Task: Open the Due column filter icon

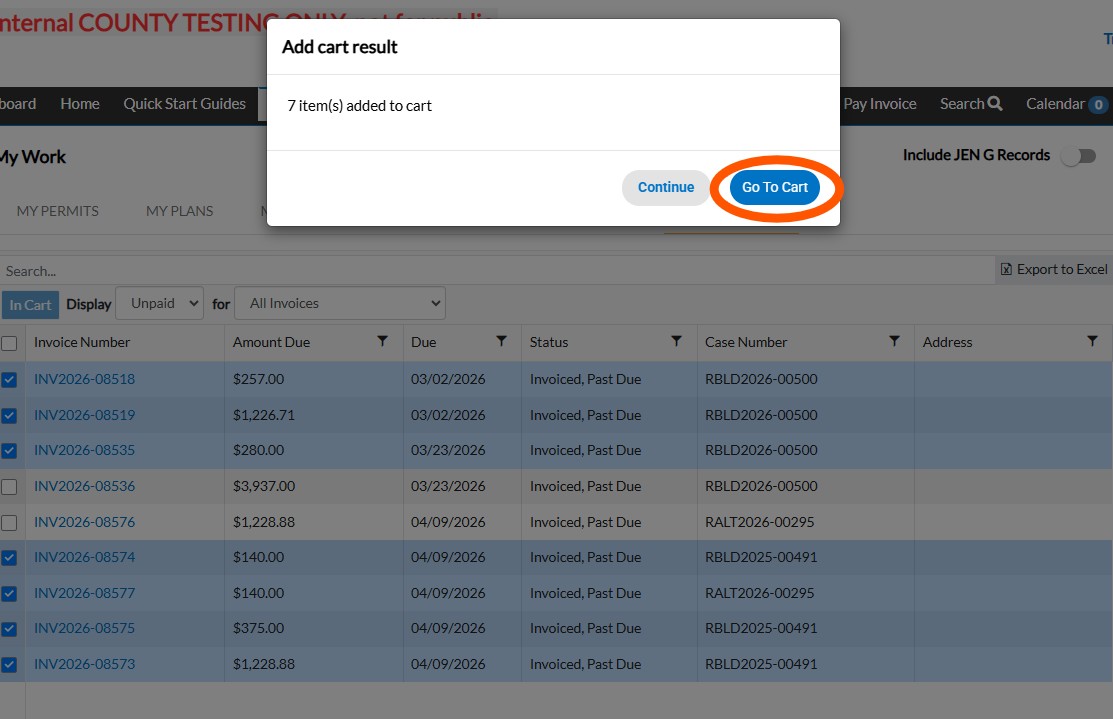Action: click(x=501, y=341)
